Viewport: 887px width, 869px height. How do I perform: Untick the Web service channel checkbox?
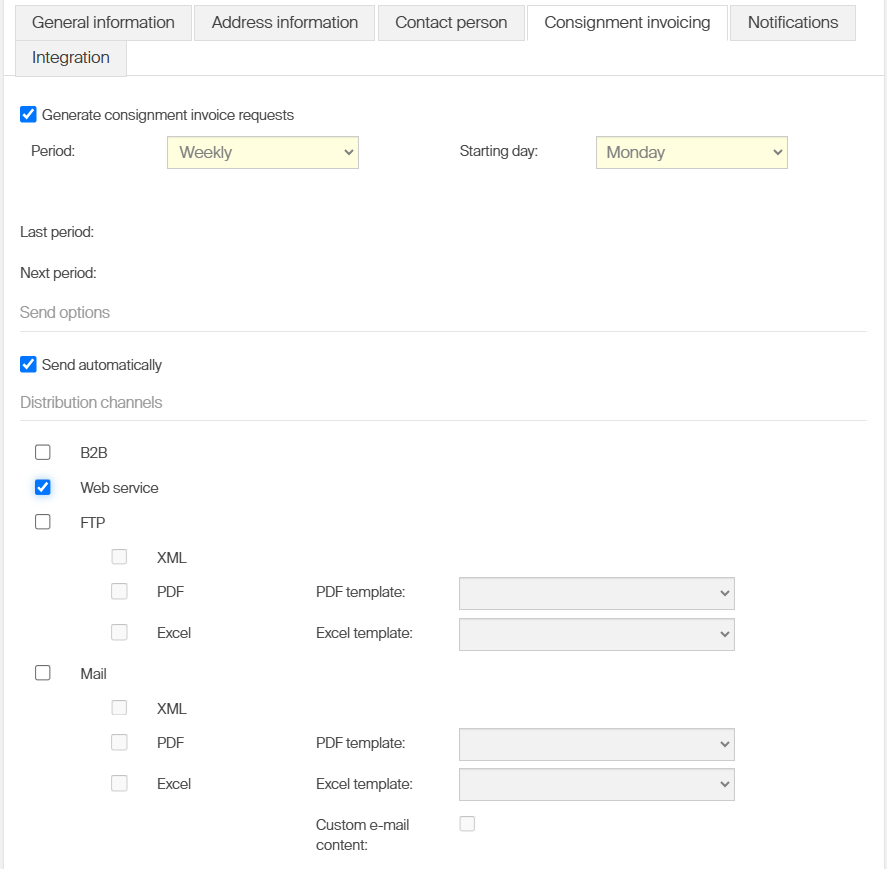pos(42,487)
